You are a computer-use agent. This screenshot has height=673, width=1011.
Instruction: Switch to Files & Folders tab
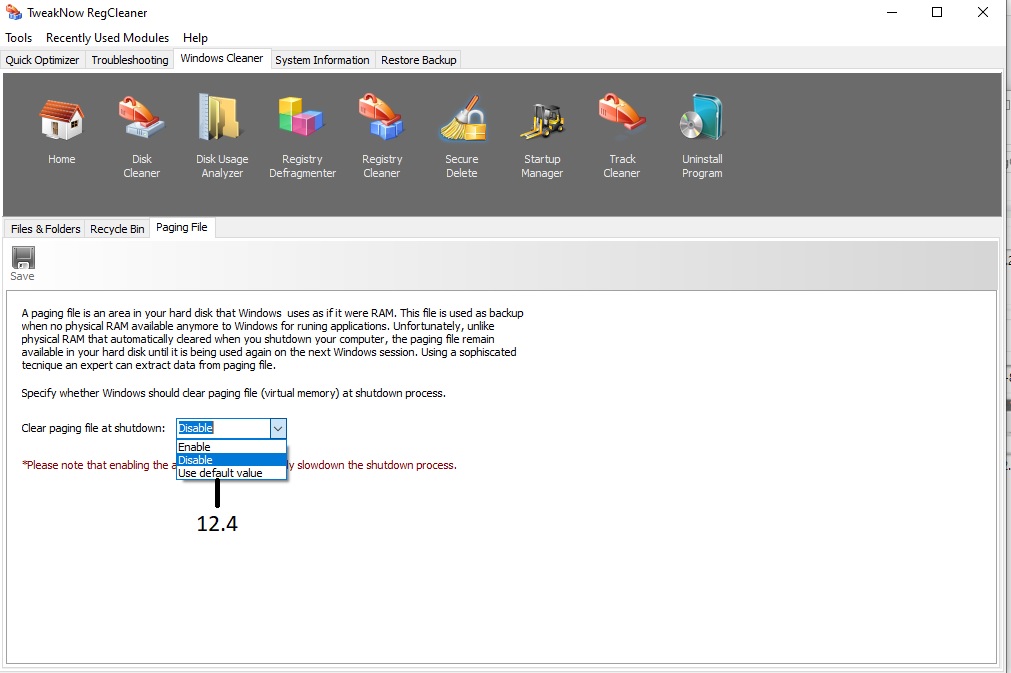point(45,229)
